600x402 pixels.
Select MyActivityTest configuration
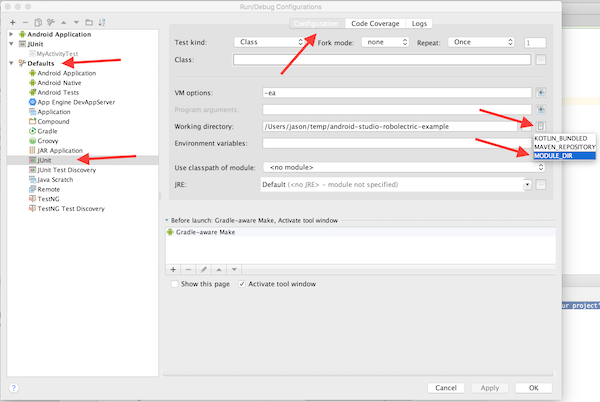pos(57,54)
